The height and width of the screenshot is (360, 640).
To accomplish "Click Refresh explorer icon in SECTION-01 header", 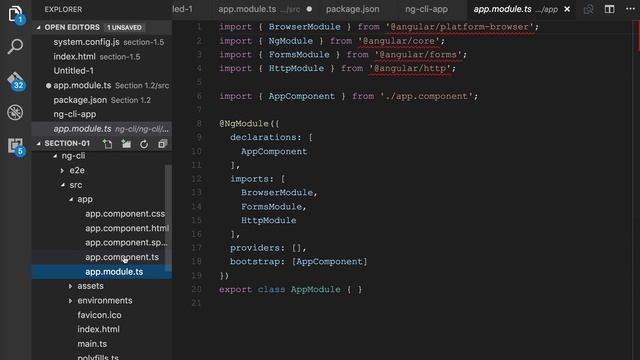I will click(144, 144).
